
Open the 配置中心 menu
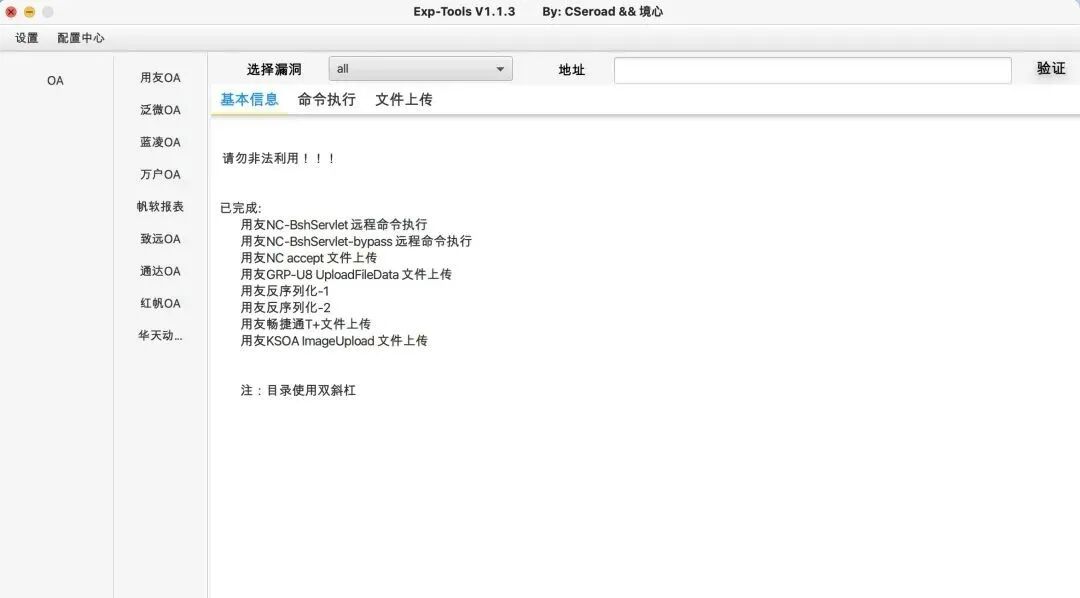click(81, 38)
